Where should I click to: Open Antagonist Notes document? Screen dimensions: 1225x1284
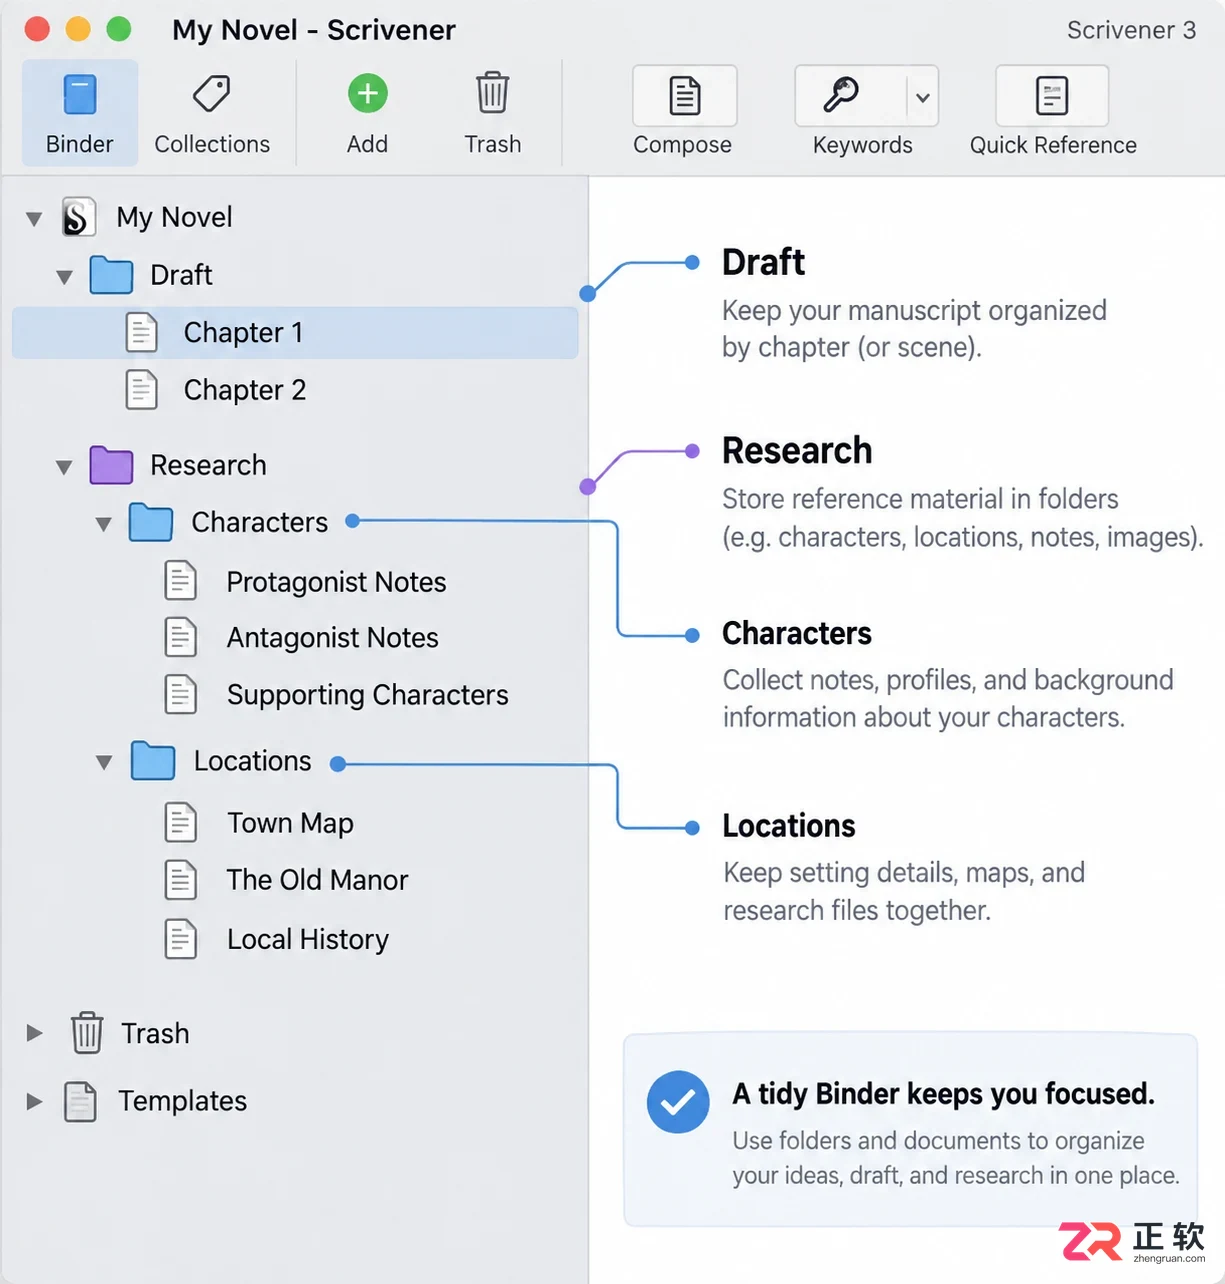point(333,638)
